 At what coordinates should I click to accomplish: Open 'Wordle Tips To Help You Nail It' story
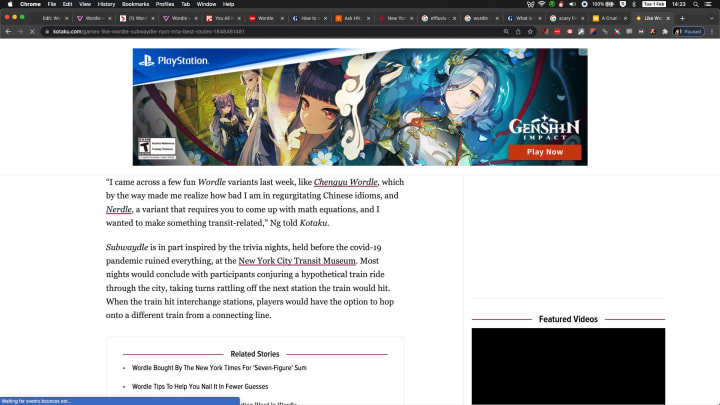point(200,387)
